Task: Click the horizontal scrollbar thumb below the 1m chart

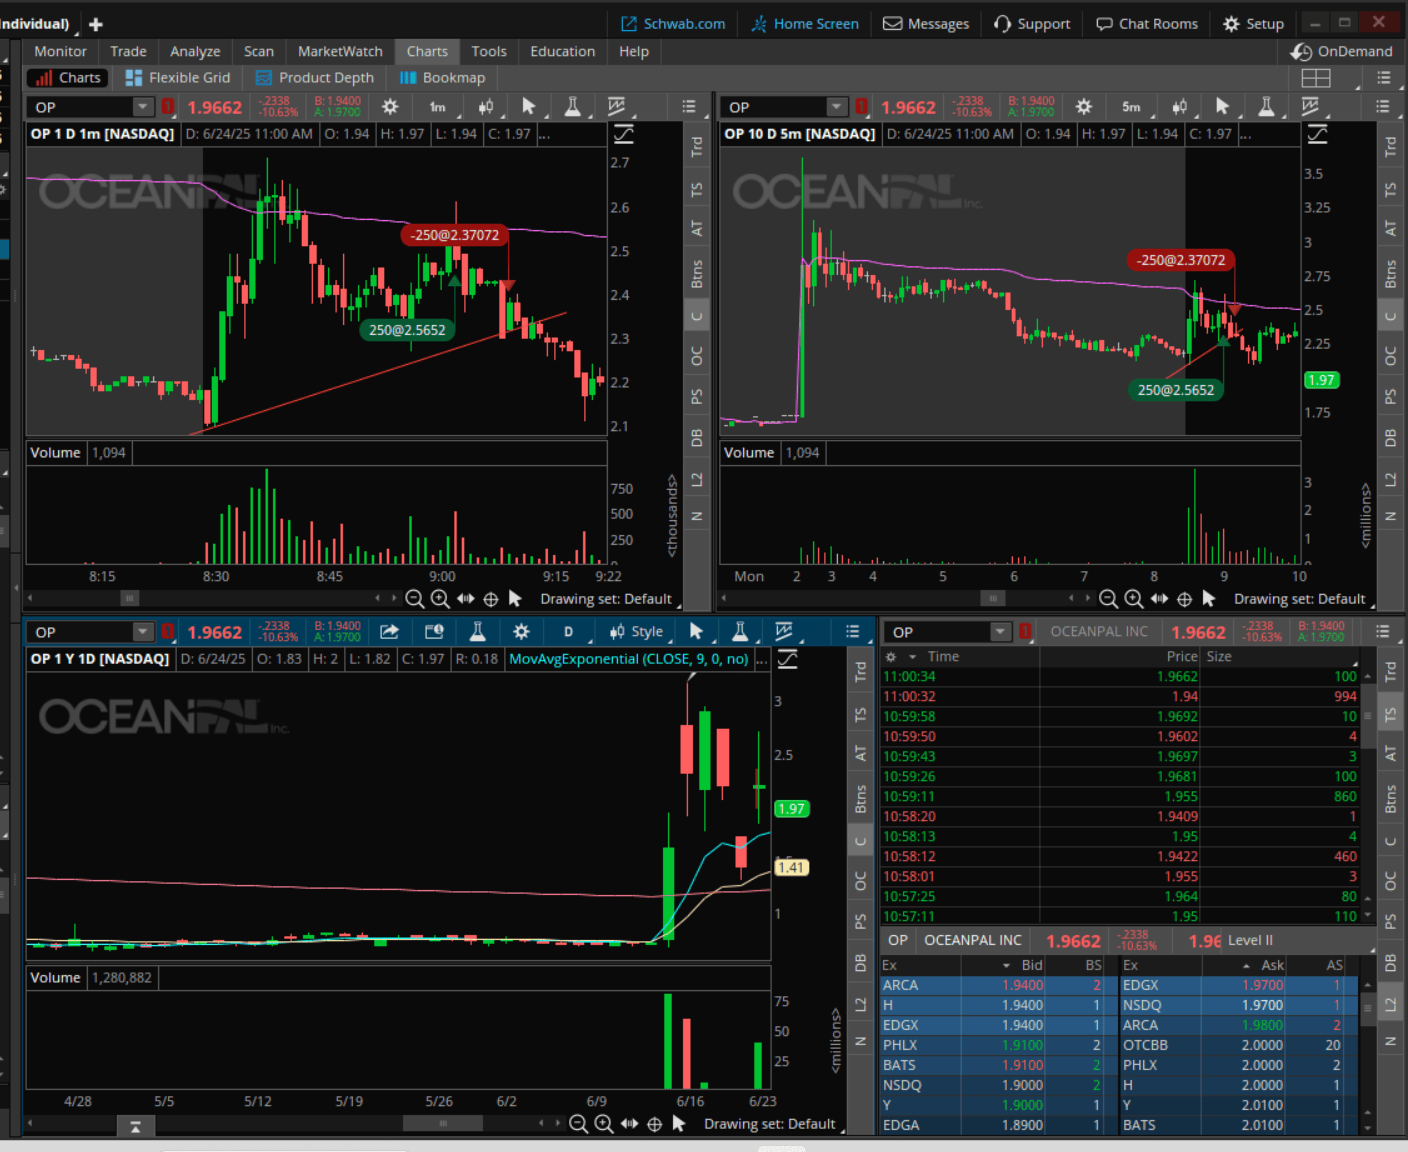Action: point(130,598)
